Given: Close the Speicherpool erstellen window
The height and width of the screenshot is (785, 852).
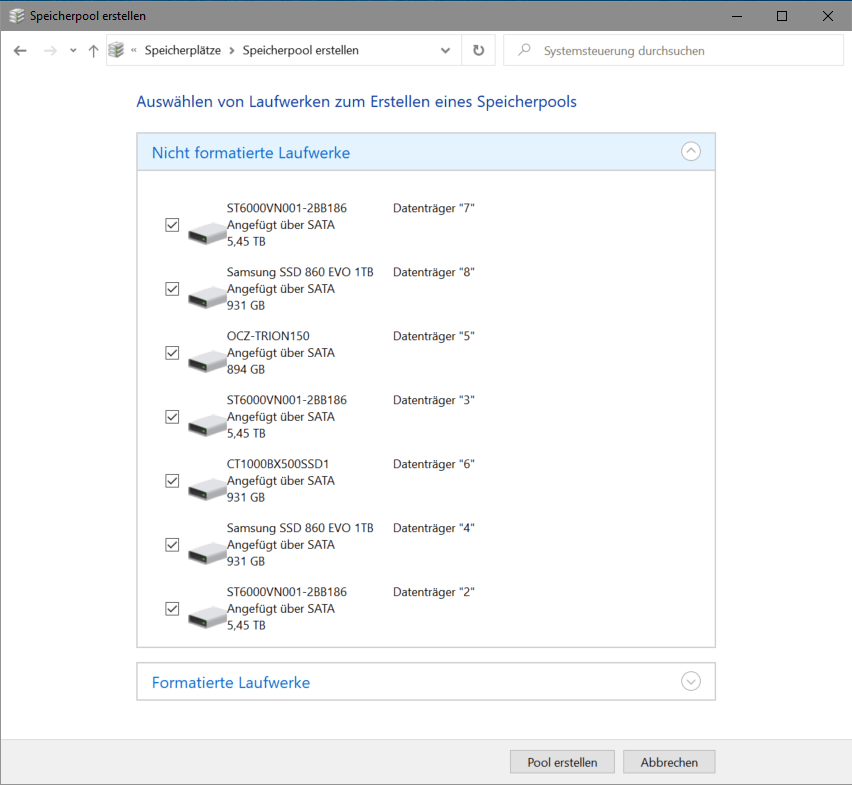Looking at the screenshot, I should pos(828,16).
